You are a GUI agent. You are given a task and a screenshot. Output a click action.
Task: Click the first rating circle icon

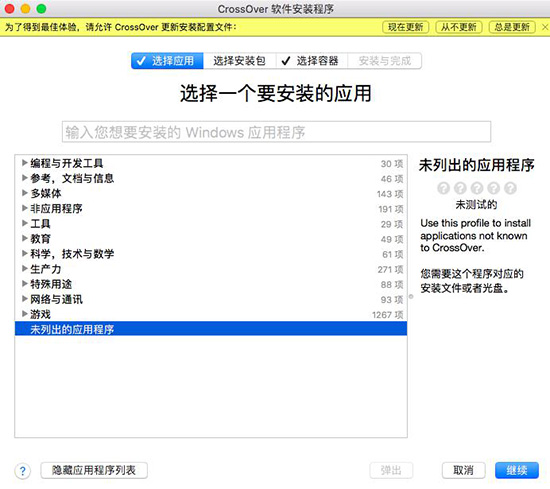point(443,188)
